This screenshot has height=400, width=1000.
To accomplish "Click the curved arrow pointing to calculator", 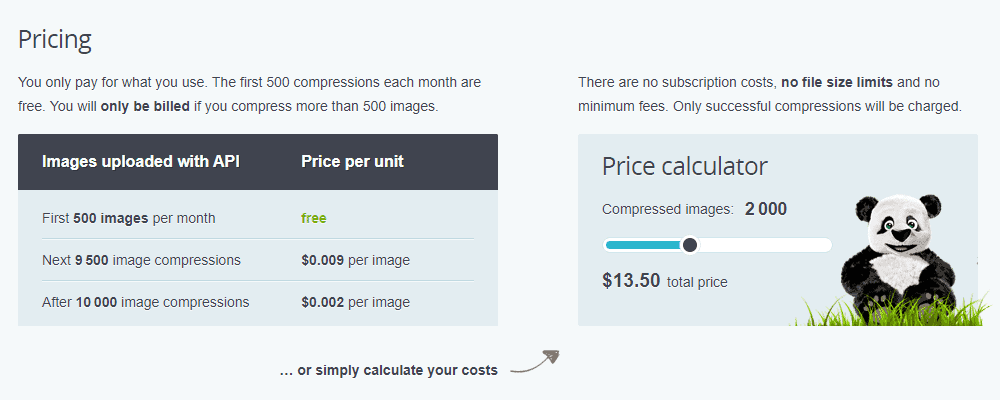I will pos(535,362).
